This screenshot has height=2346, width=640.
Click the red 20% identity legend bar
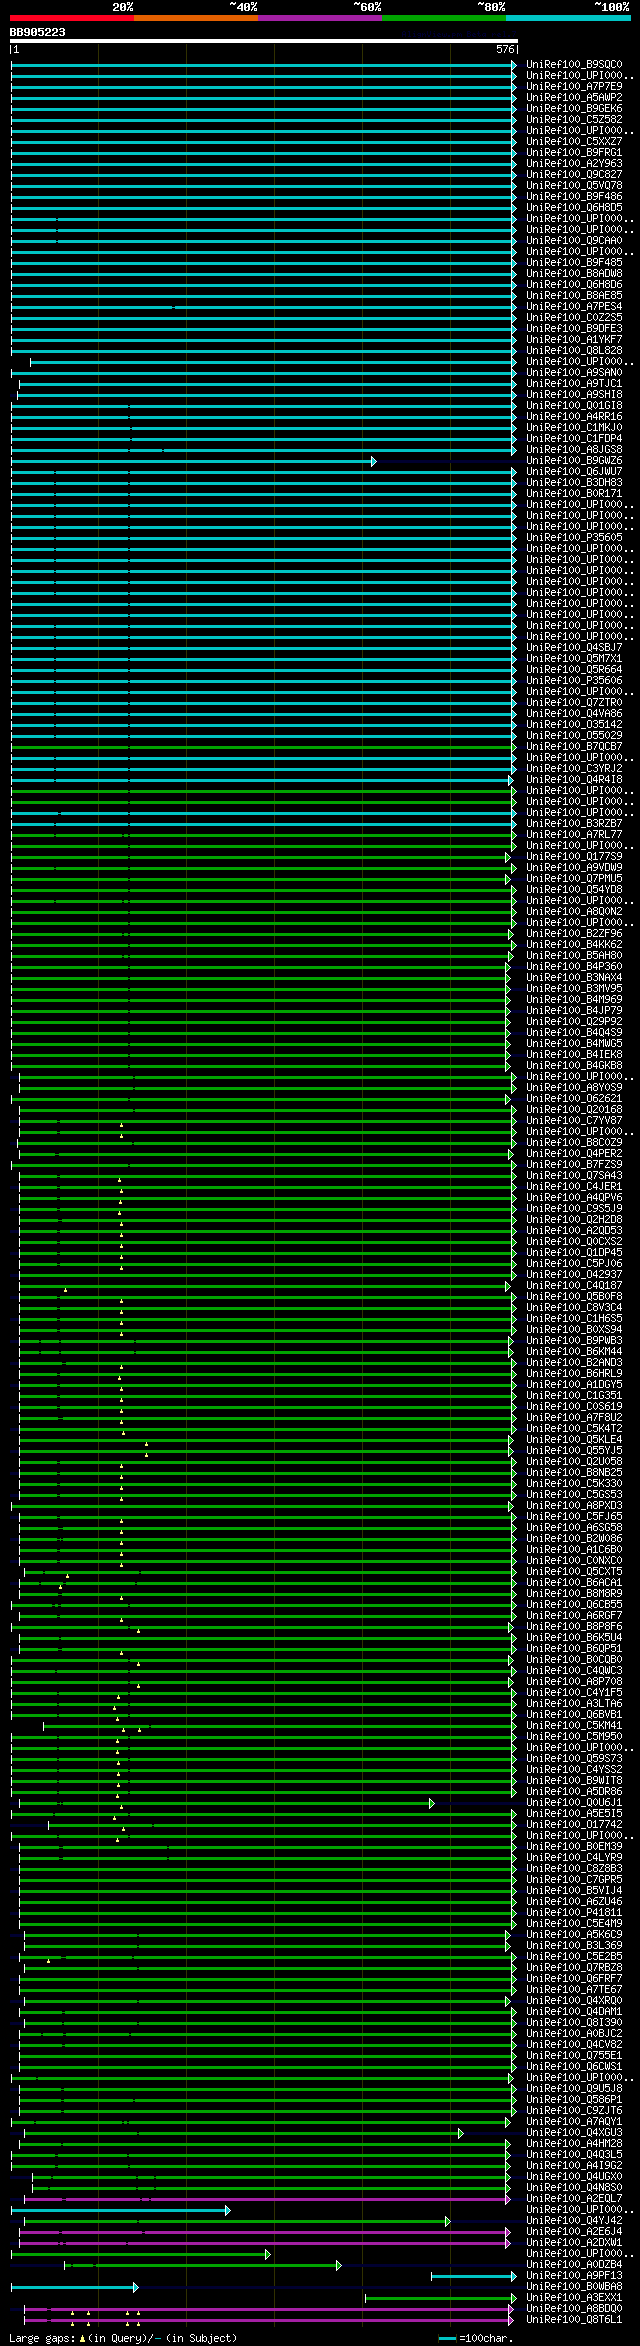(x=72, y=18)
